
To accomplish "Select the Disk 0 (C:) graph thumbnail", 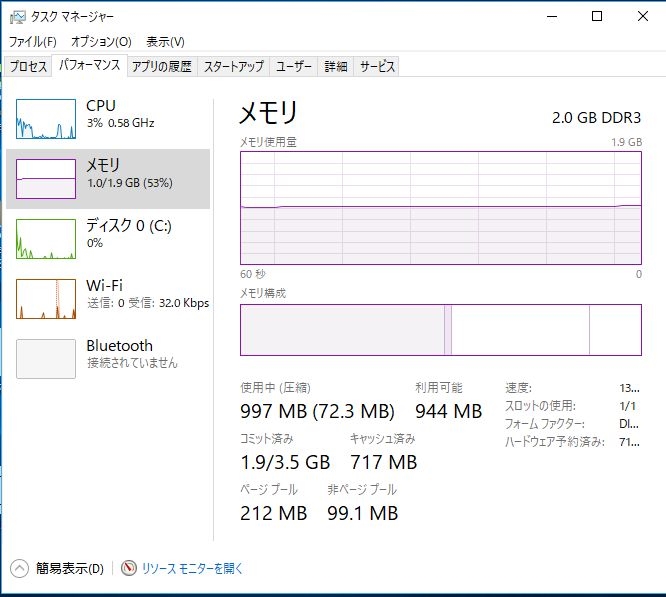I will click(x=46, y=239).
